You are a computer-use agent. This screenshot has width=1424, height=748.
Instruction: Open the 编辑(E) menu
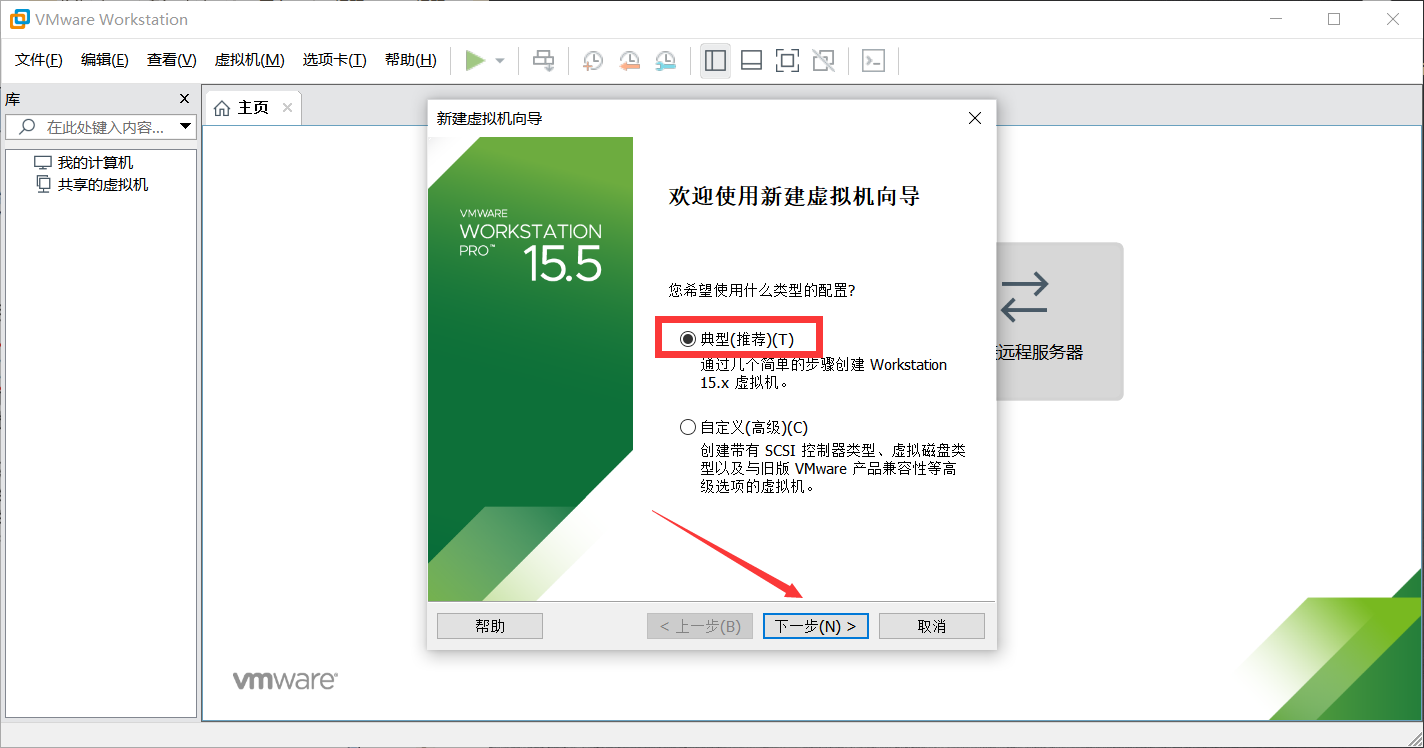point(105,60)
